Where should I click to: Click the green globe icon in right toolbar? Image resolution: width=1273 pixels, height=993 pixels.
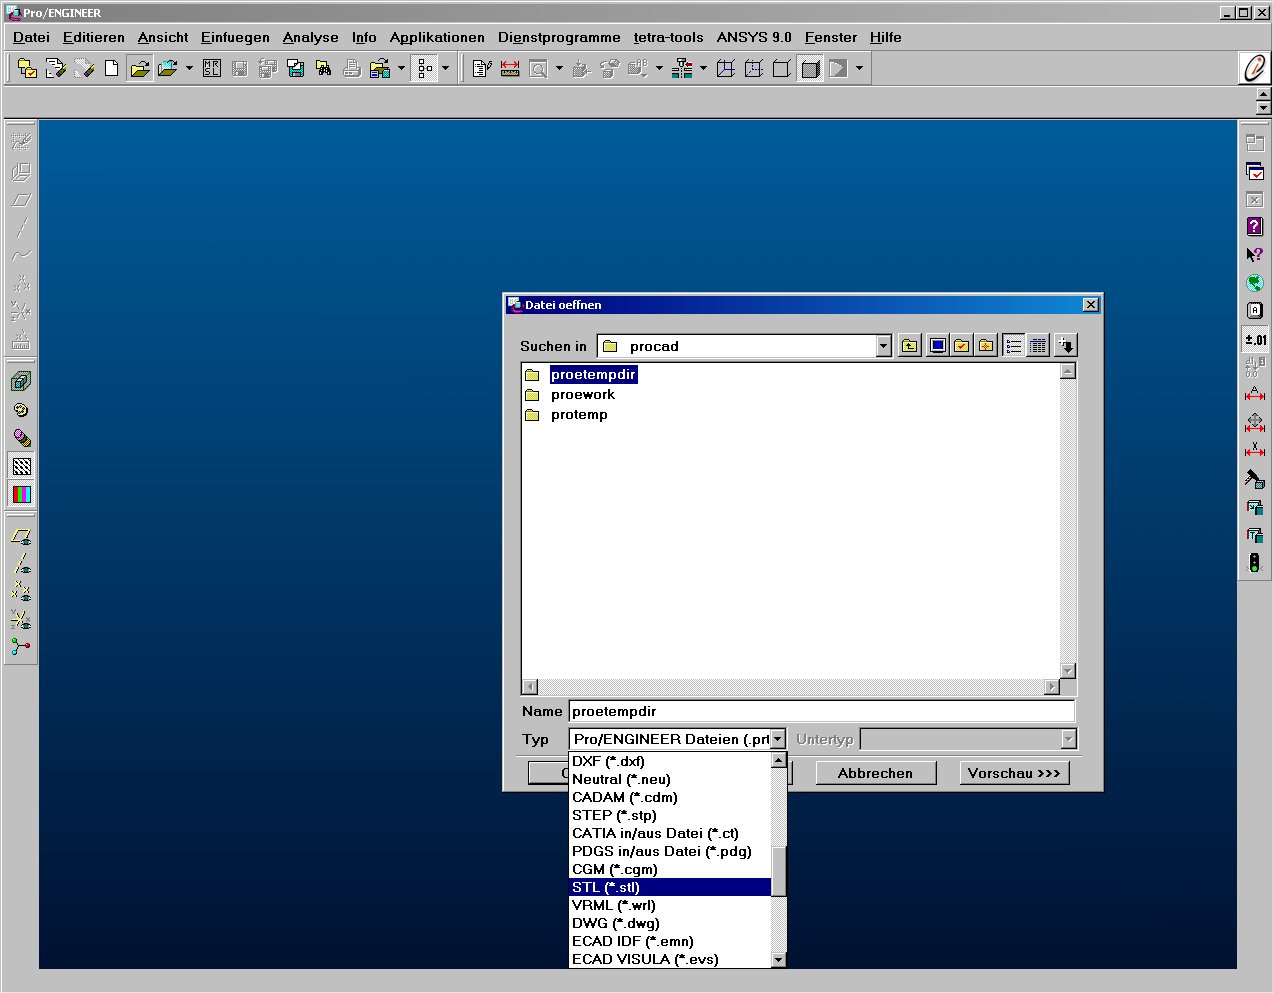(1255, 283)
